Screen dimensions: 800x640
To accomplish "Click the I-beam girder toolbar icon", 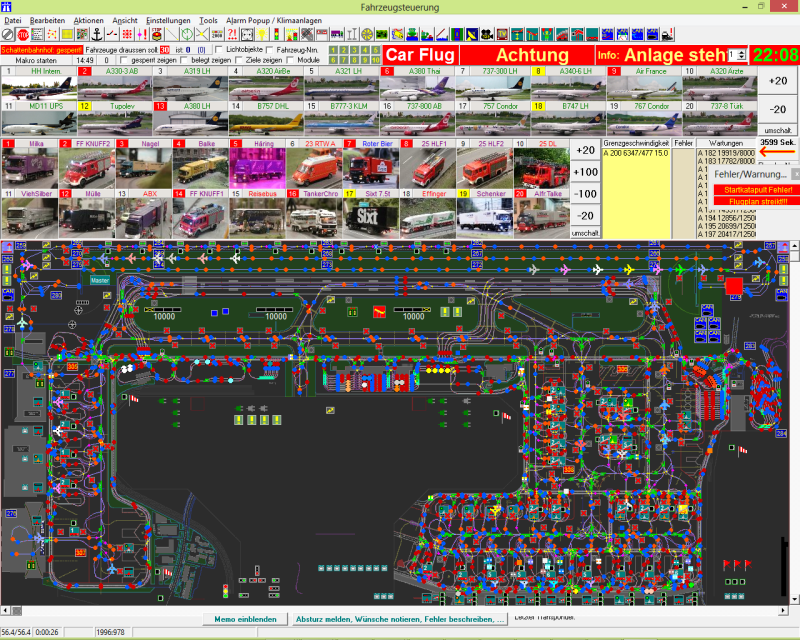I will [352, 35].
